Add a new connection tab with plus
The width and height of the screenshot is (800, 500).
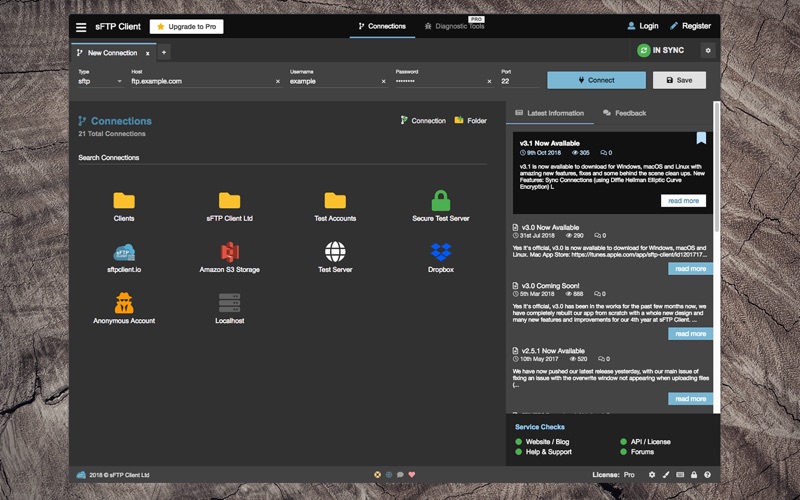(x=164, y=52)
